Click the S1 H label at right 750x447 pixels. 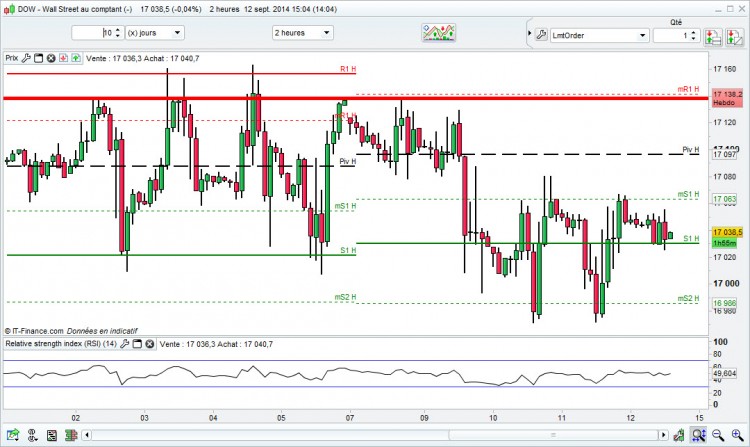691,239
